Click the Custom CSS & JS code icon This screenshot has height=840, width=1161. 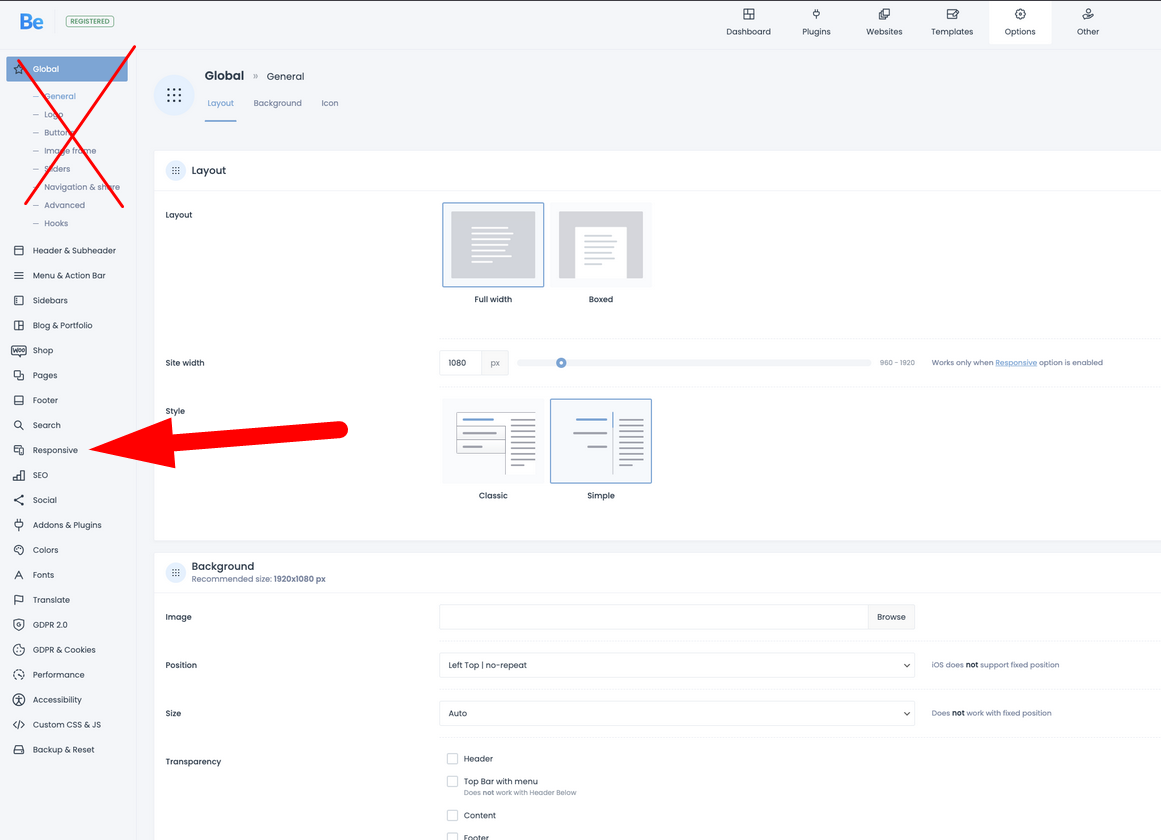19,725
